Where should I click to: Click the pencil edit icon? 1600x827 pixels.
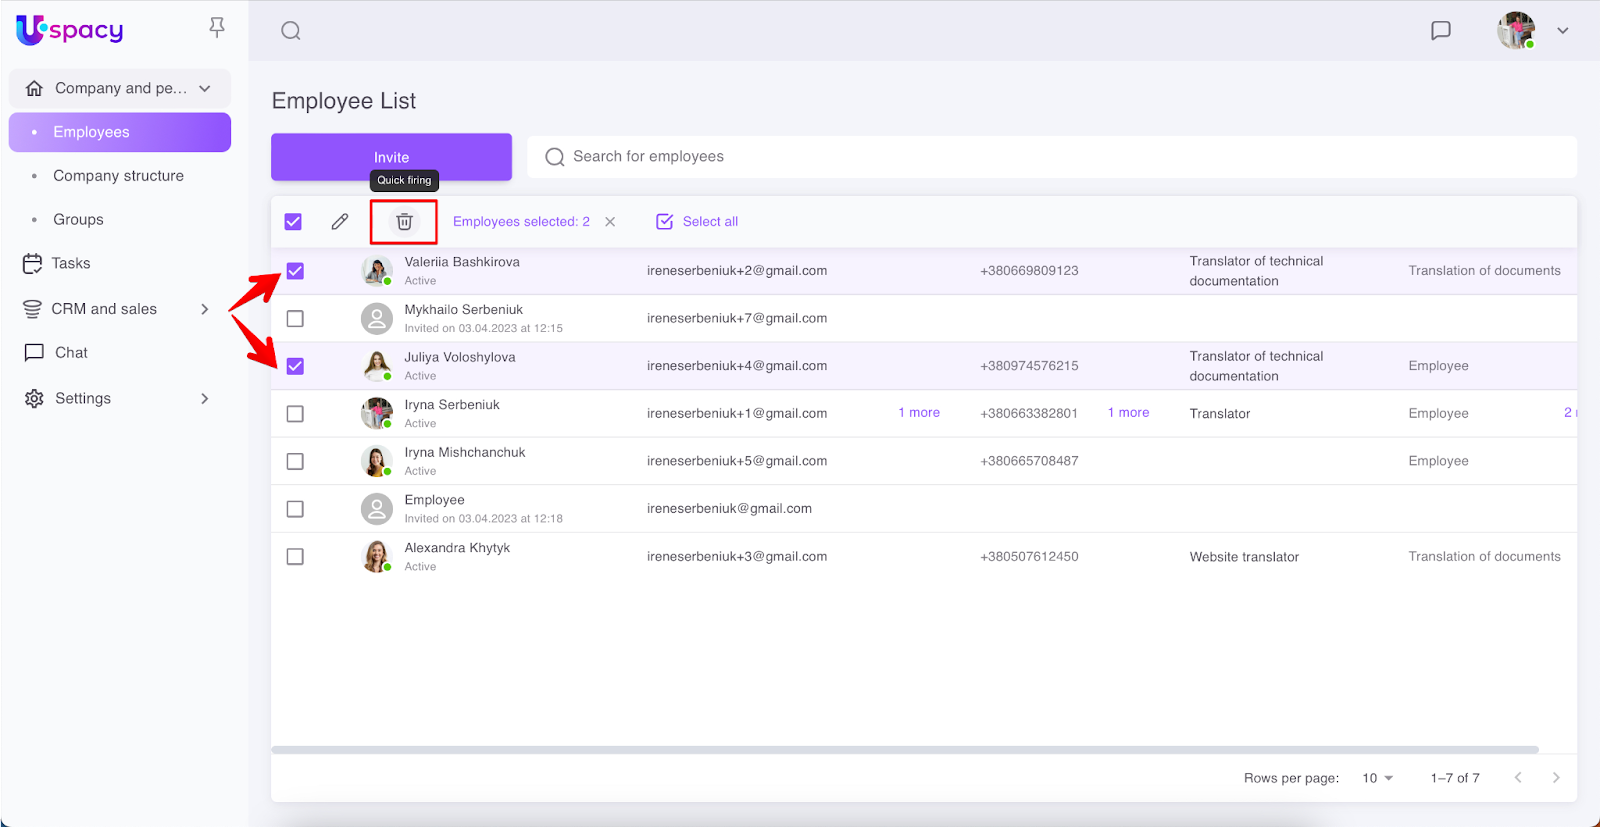[340, 222]
